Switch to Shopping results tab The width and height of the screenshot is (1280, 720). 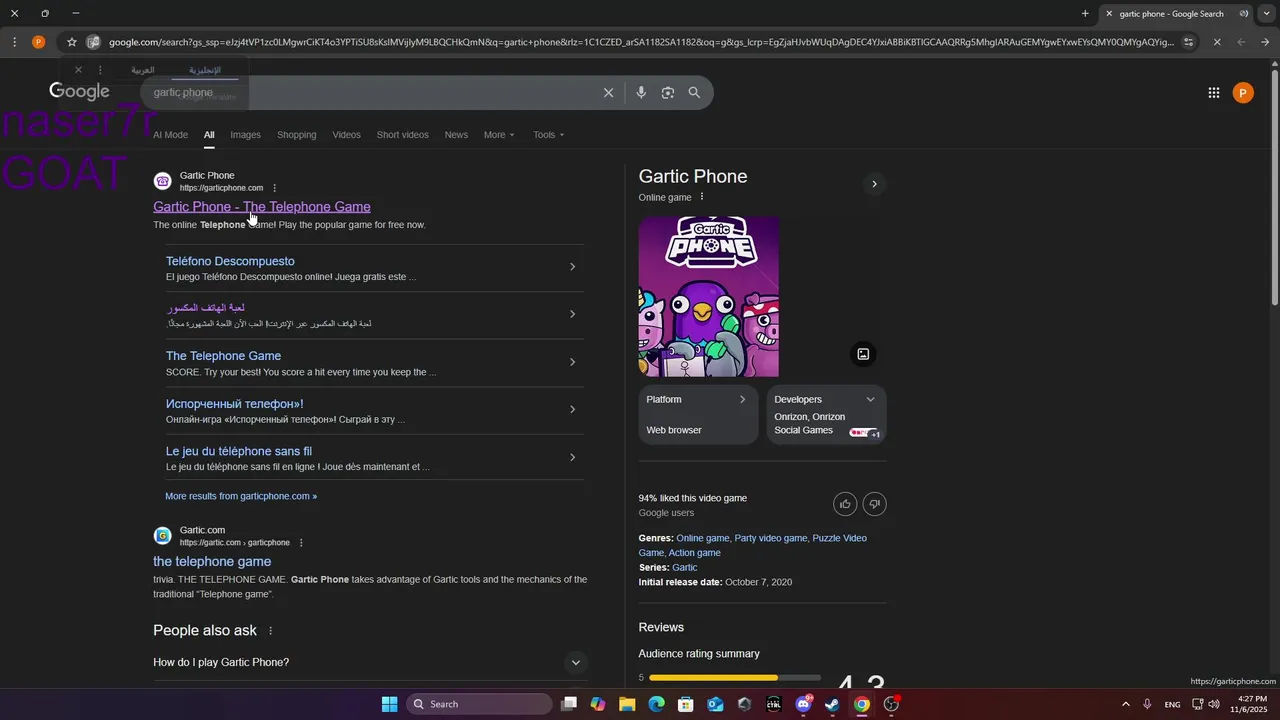coord(296,135)
